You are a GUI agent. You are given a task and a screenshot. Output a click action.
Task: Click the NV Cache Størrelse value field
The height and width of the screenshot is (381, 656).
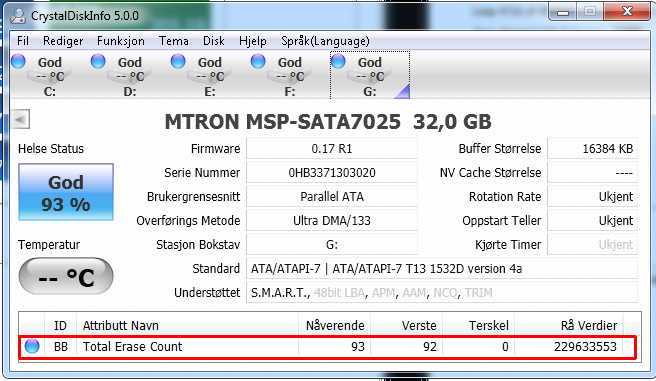click(x=592, y=172)
